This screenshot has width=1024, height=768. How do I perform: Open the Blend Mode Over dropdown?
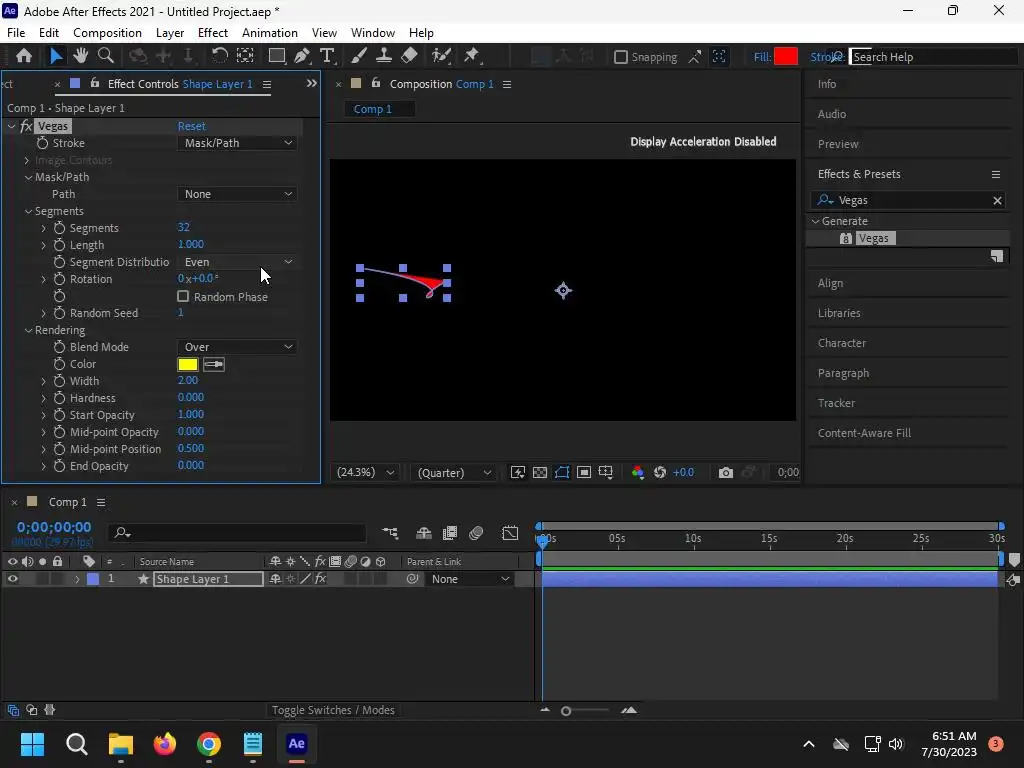click(238, 347)
